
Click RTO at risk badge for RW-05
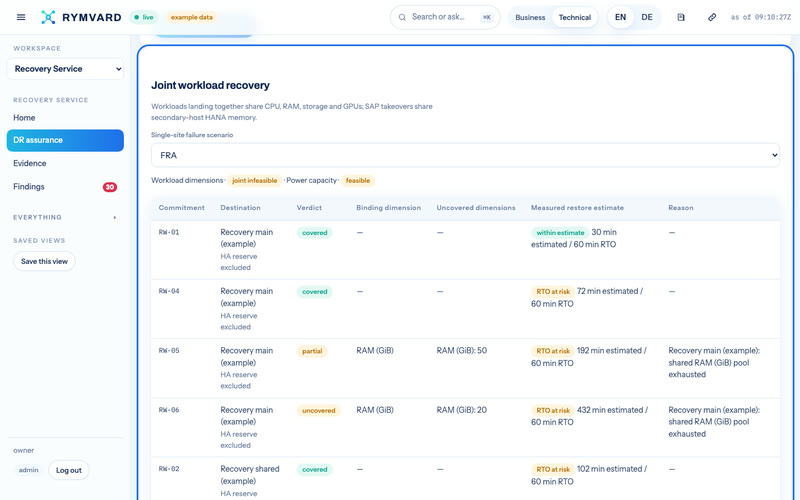[x=553, y=351]
